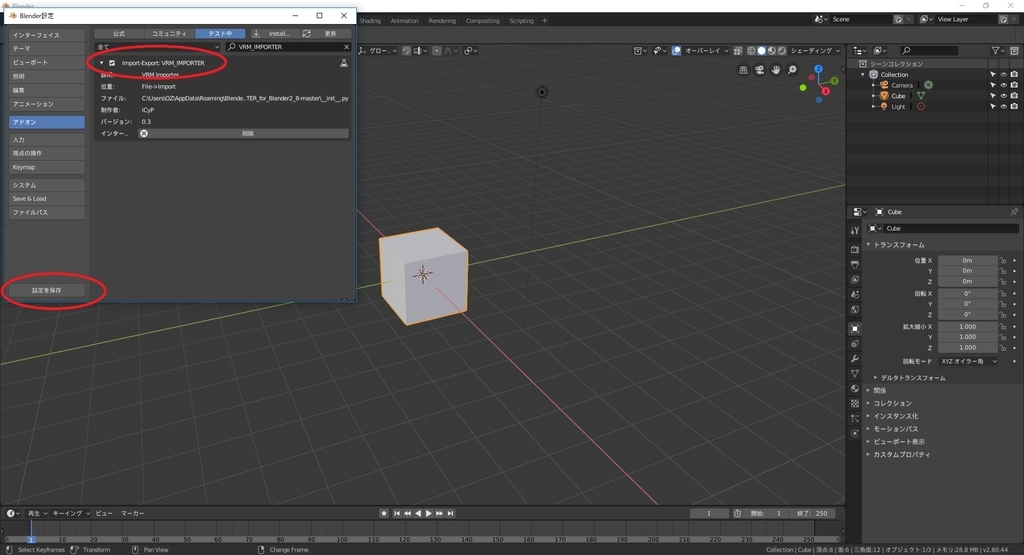Toggle lock on Location X field

coord(1003,261)
